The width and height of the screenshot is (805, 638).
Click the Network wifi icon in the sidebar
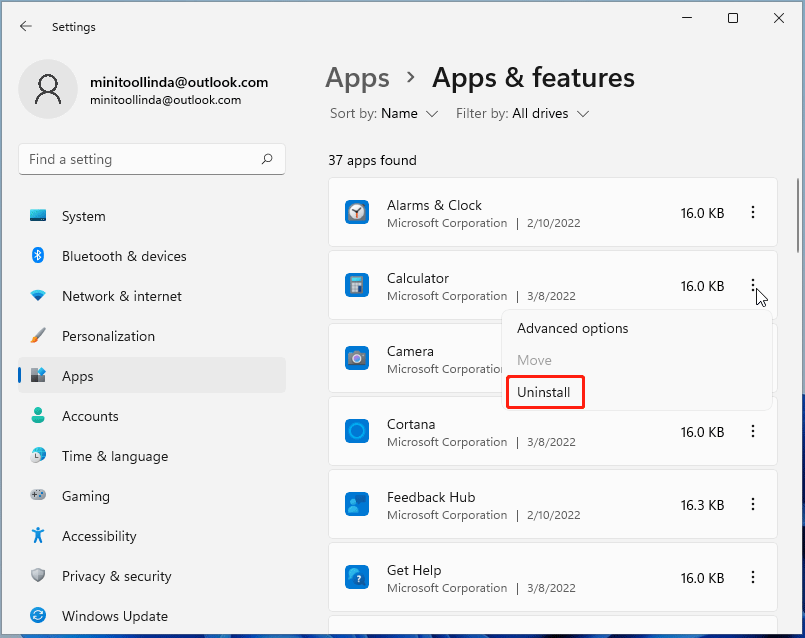pos(38,296)
